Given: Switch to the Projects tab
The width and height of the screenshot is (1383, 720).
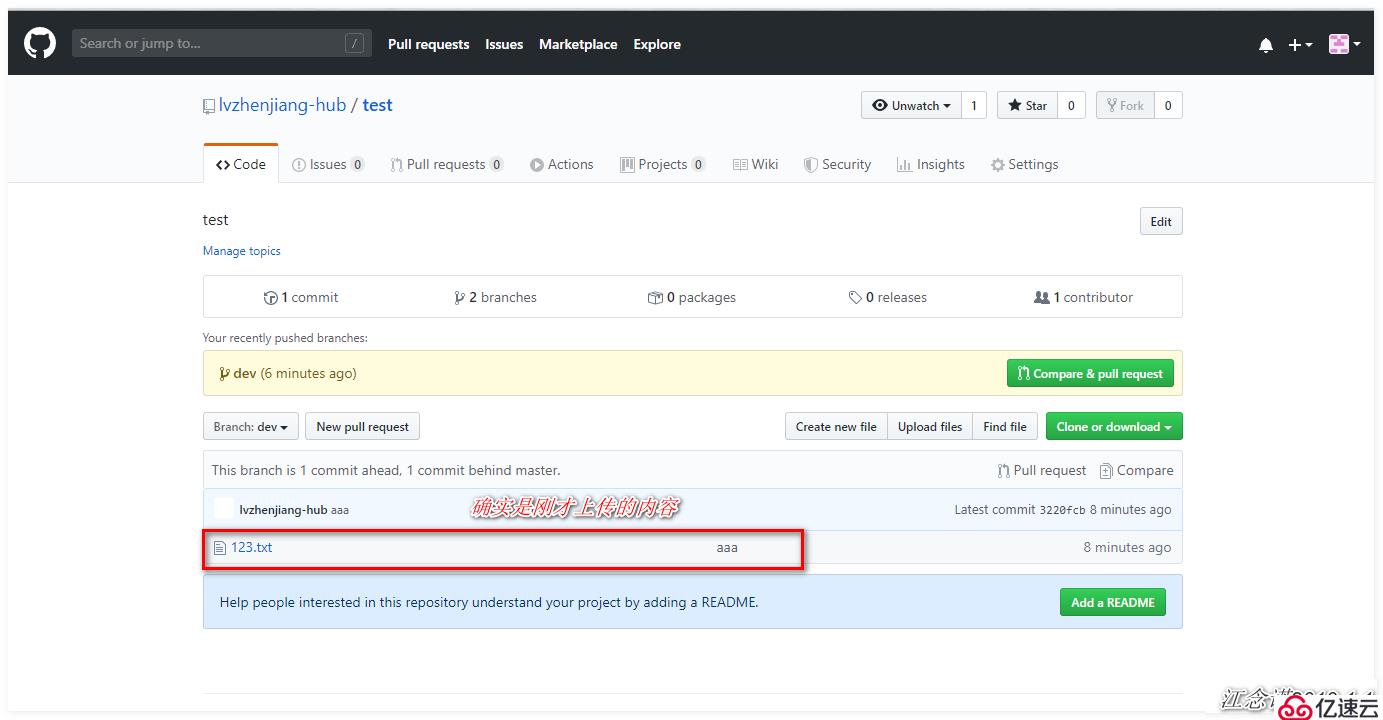Looking at the screenshot, I should coord(662,164).
